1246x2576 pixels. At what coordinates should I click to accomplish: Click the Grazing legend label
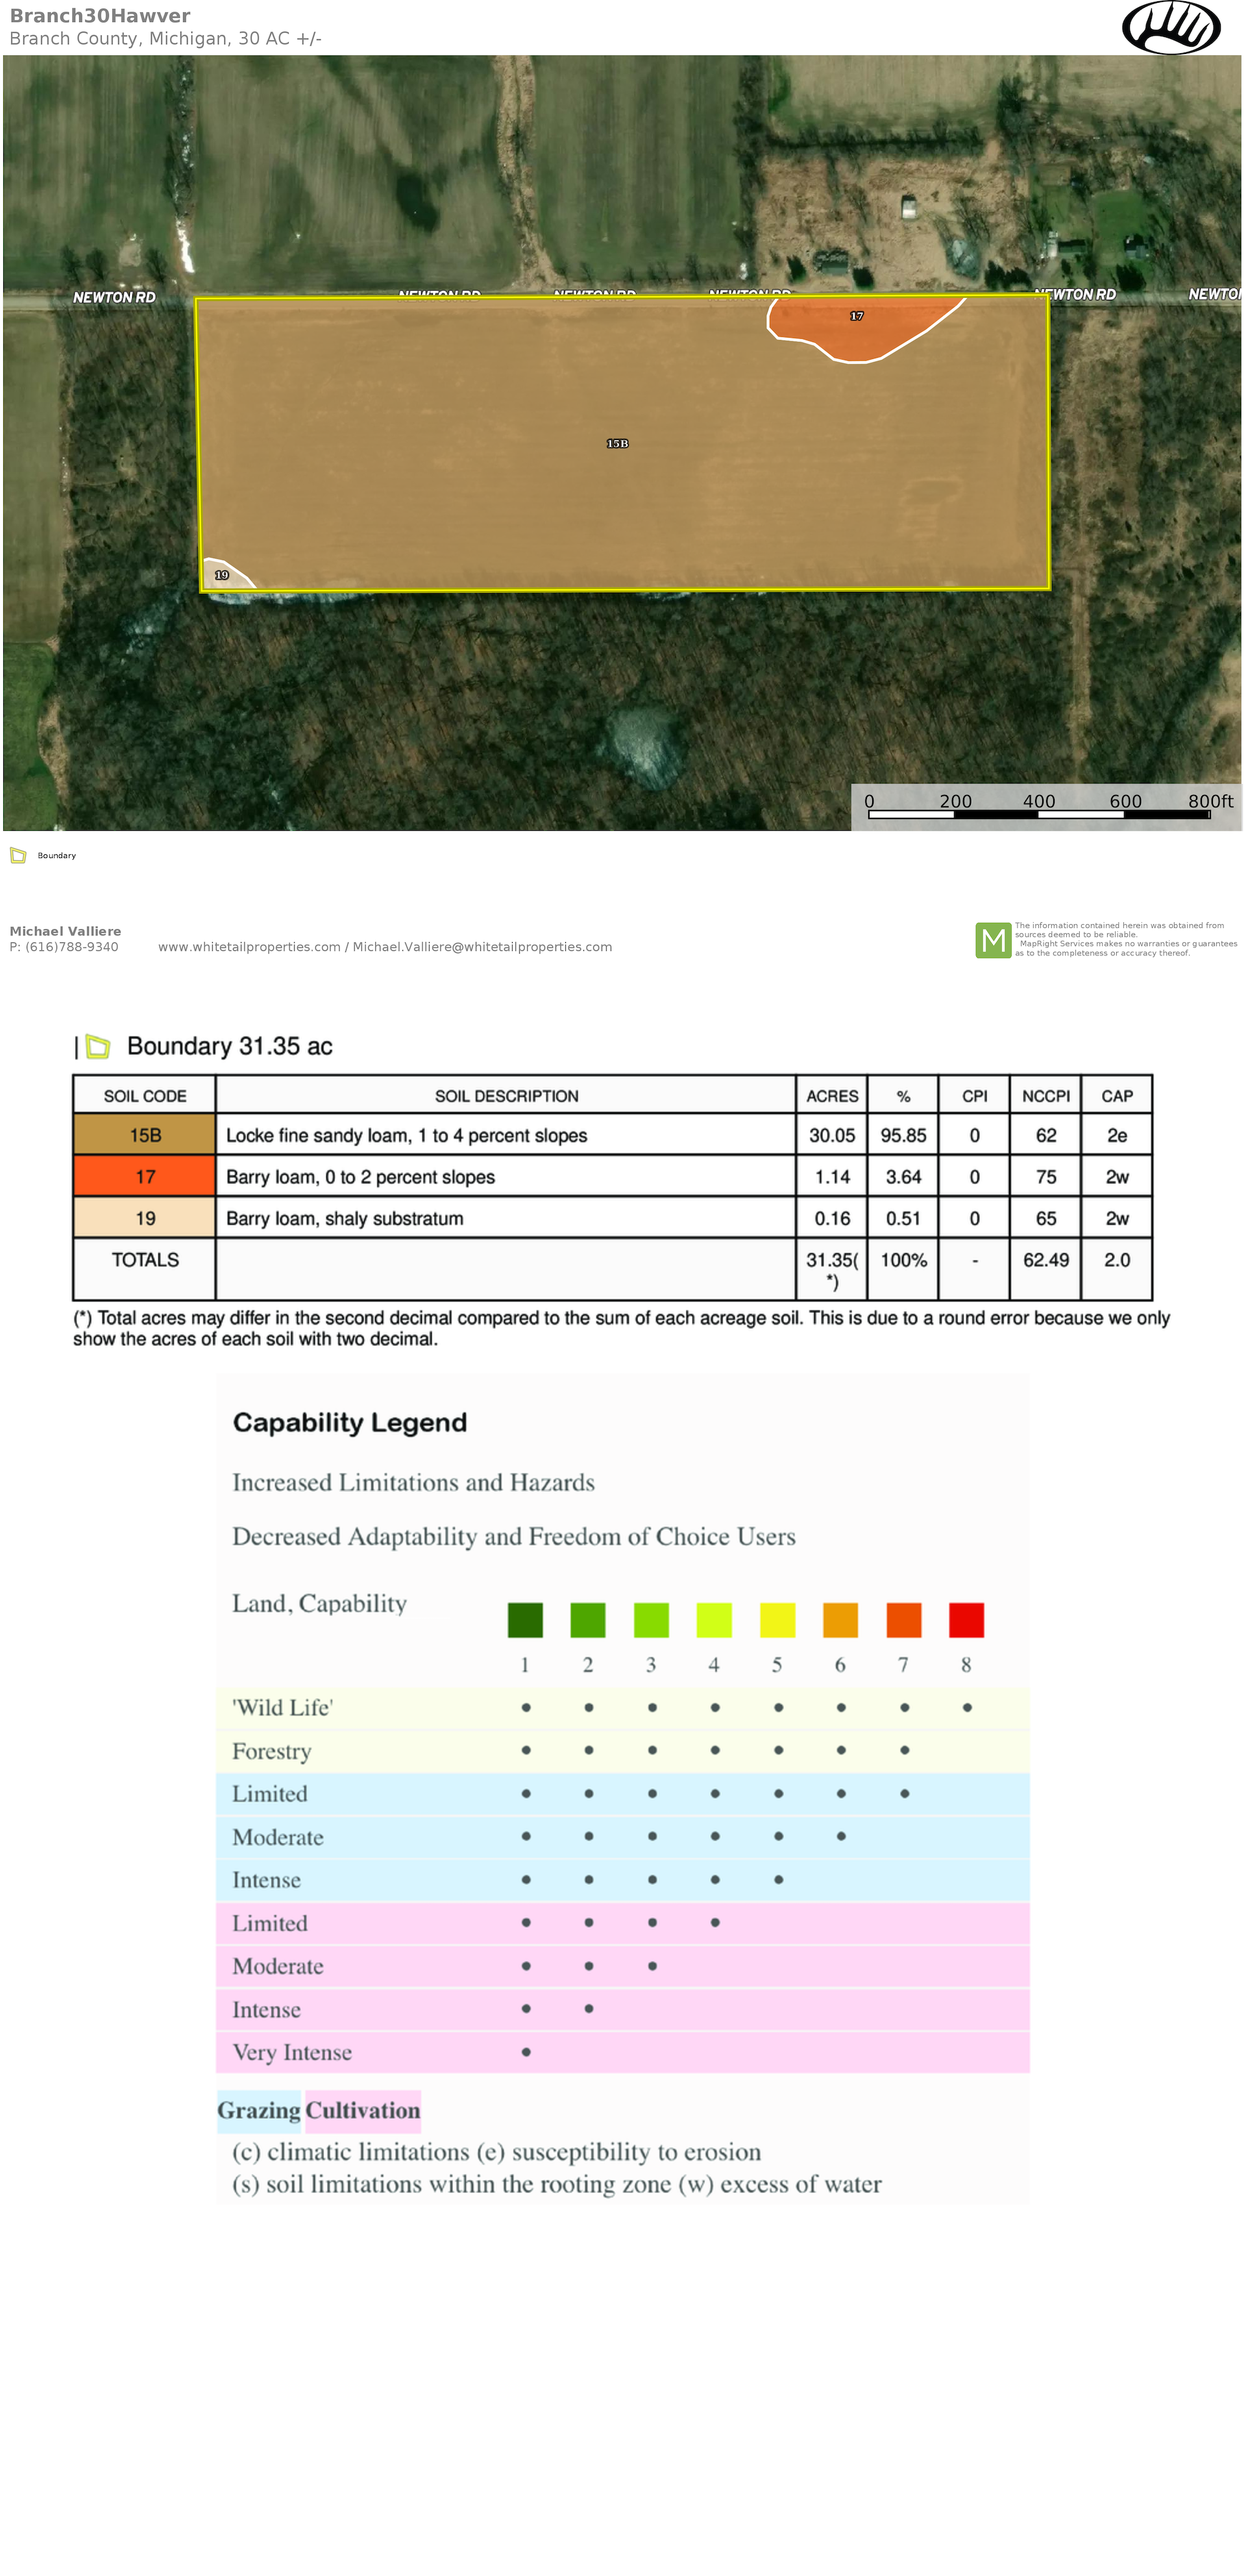coord(259,2110)
